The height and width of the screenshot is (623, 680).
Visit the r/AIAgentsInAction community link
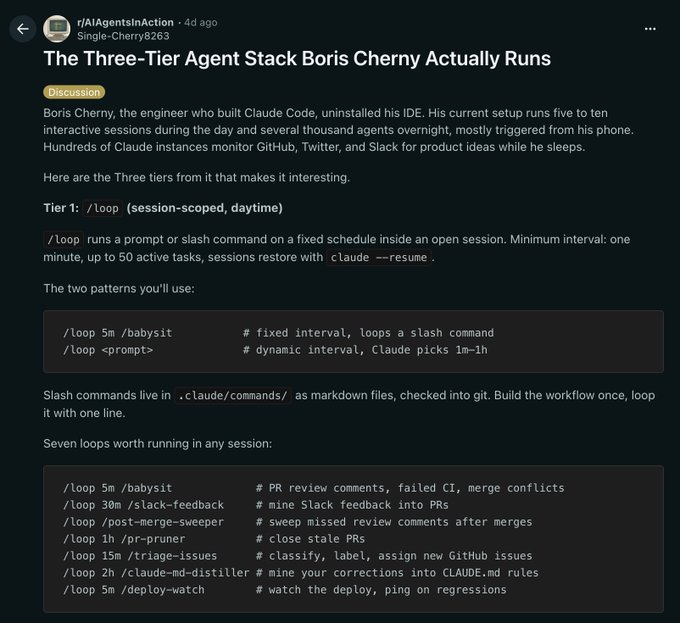[x=125, y=23]
